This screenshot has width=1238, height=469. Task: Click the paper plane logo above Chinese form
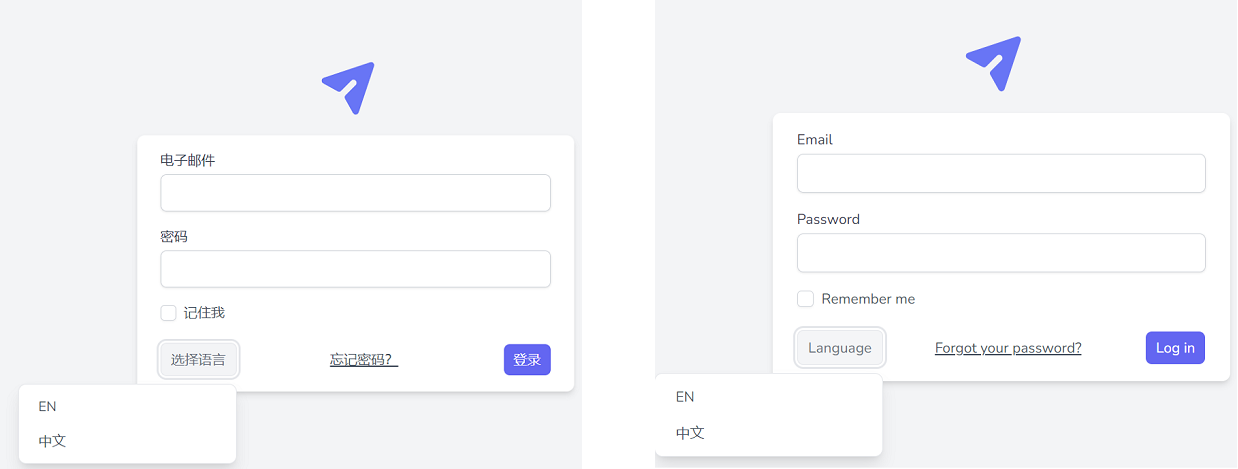(x=349, y=88)
